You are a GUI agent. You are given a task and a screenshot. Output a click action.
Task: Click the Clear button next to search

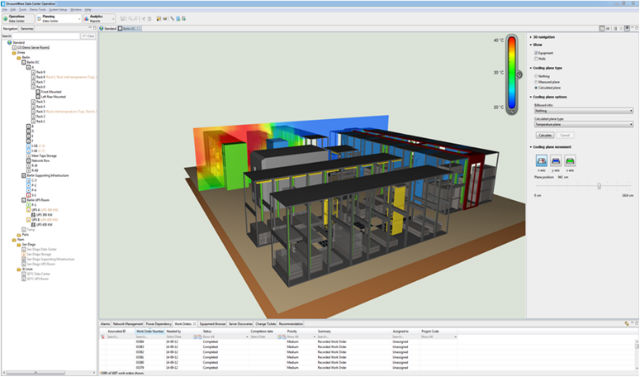(88, 36)
